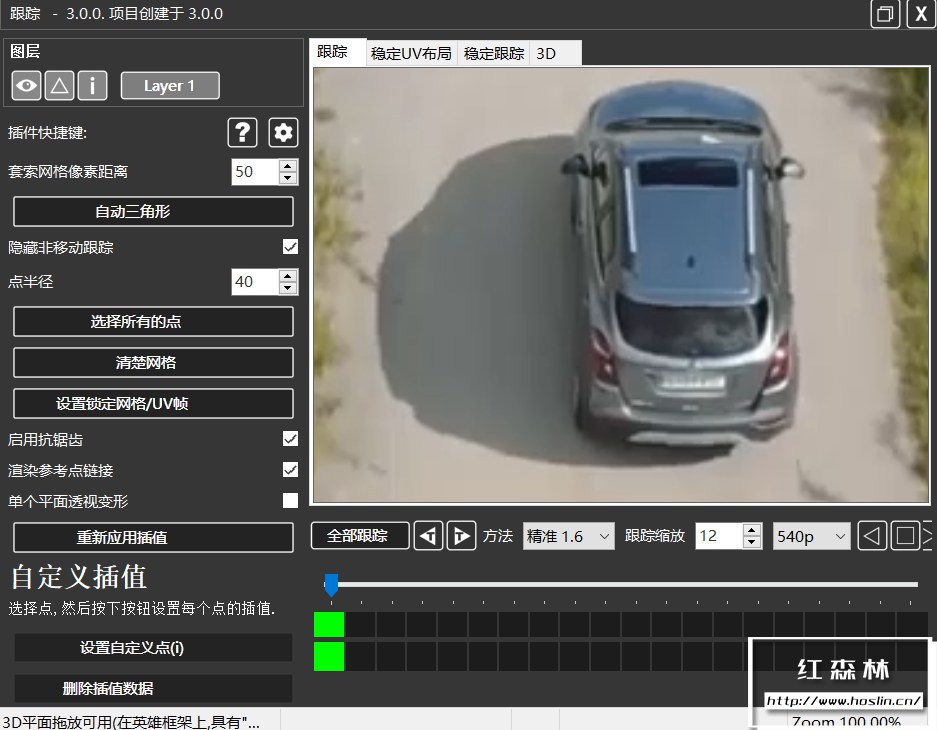Open the gear settings icon

(x=283, y=132)
